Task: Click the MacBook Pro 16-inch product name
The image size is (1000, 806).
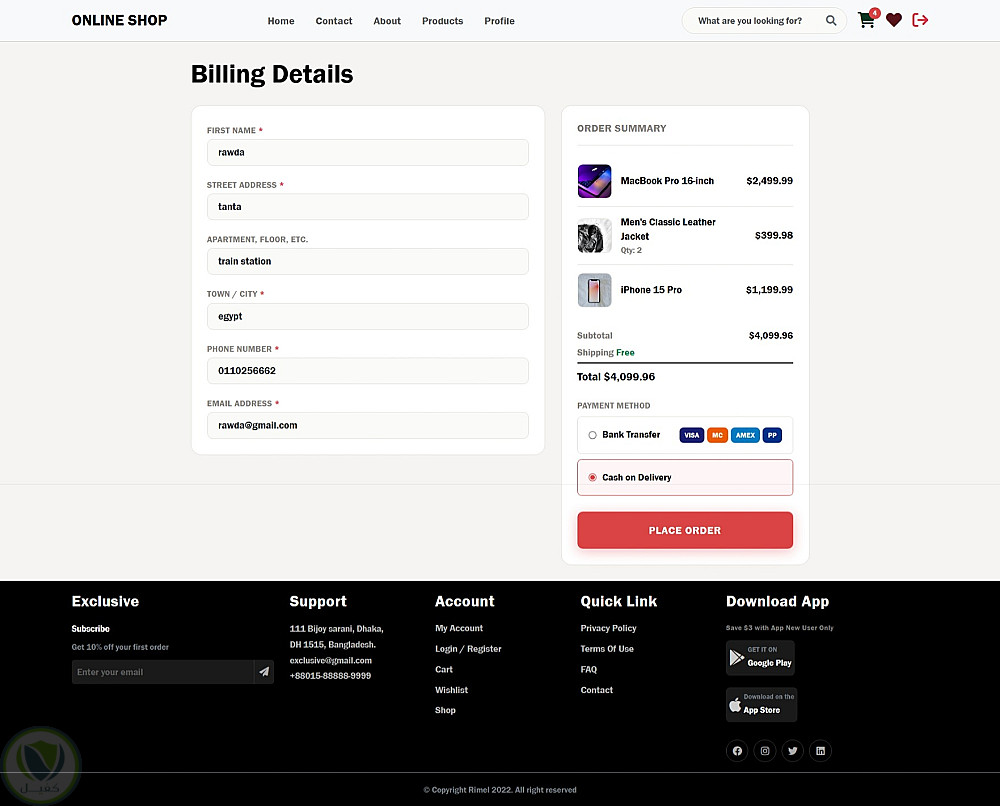Action: 667,181
